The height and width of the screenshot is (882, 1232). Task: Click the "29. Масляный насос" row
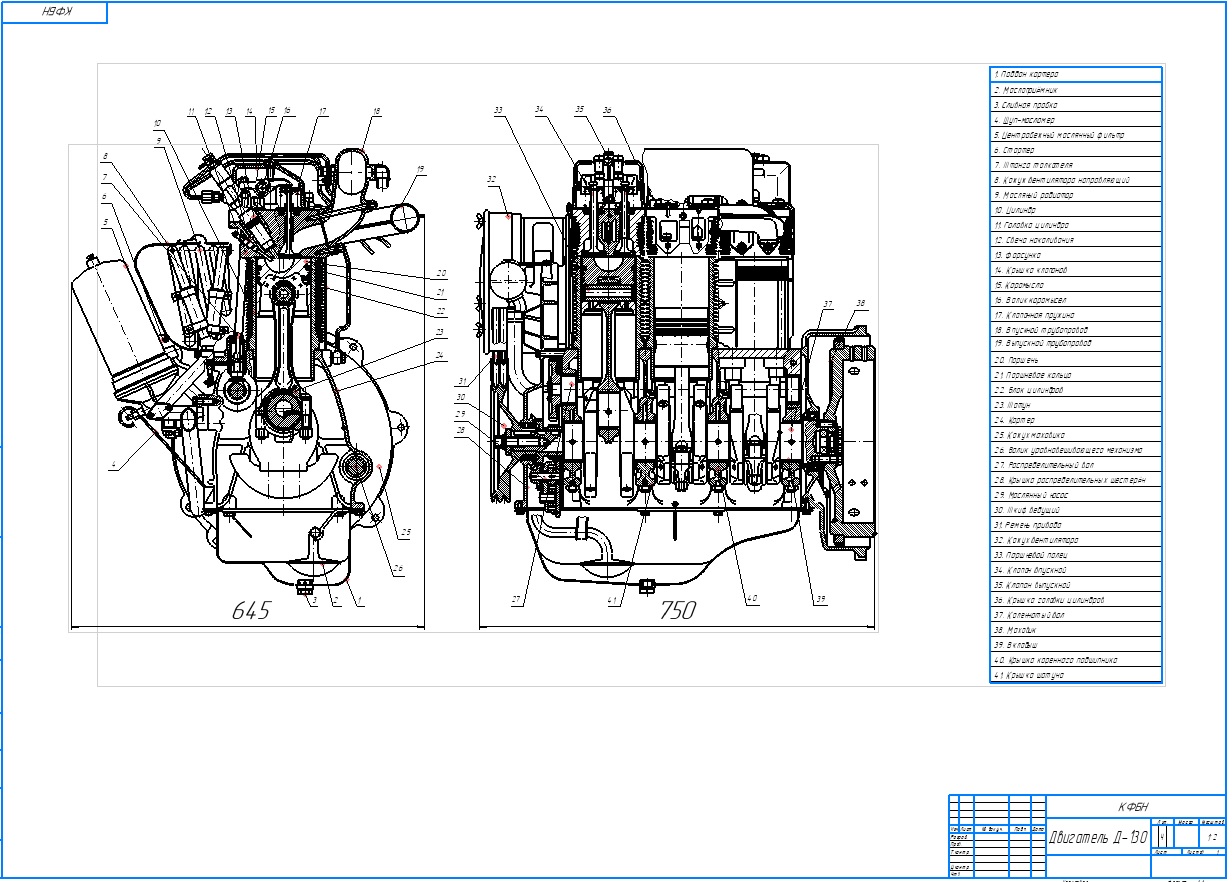[x=1076, y=495]
